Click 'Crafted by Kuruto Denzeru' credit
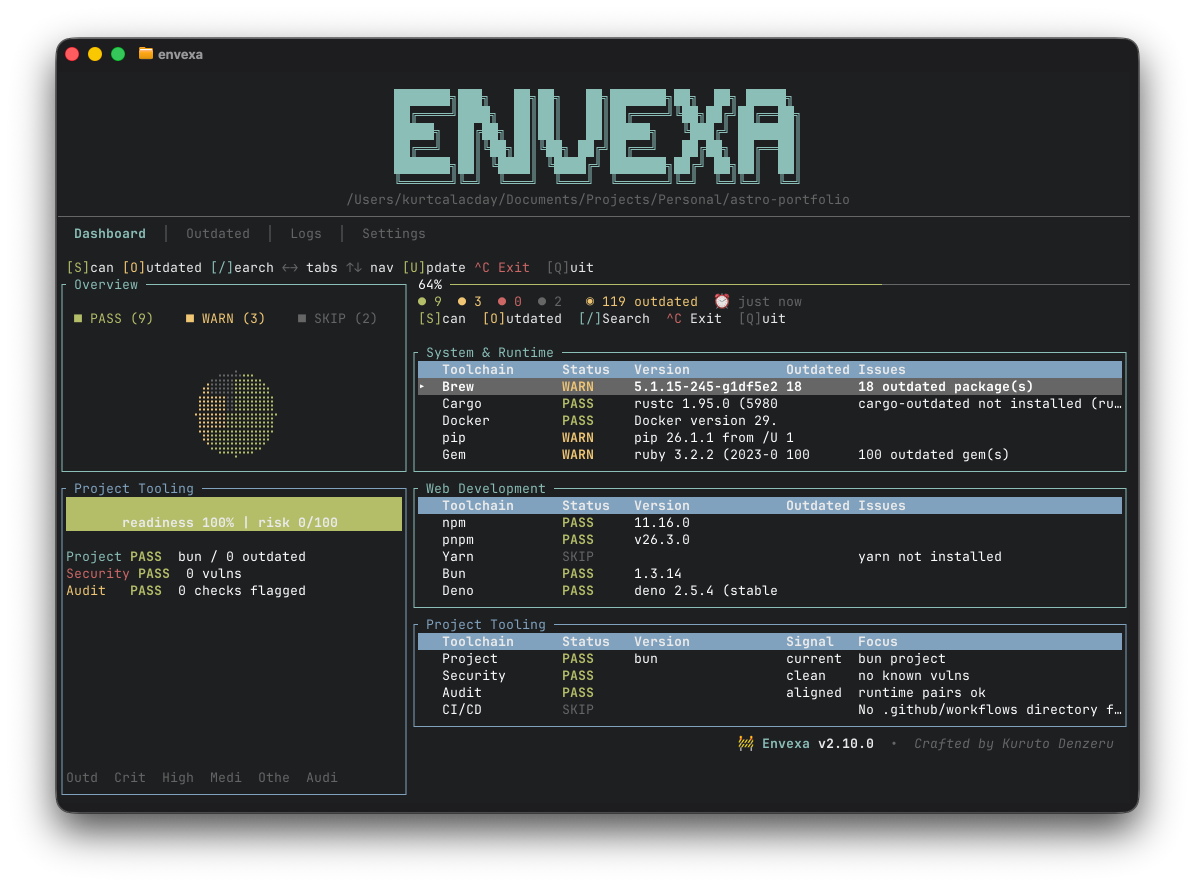 1014,743
